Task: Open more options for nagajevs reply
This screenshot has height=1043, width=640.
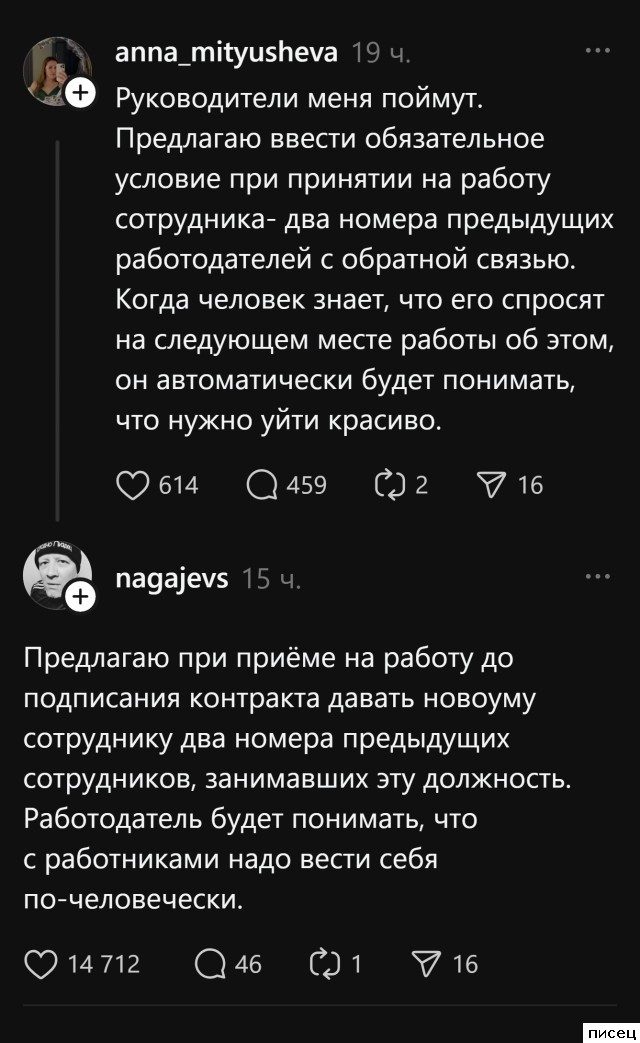Action: [x=597, y=576]
